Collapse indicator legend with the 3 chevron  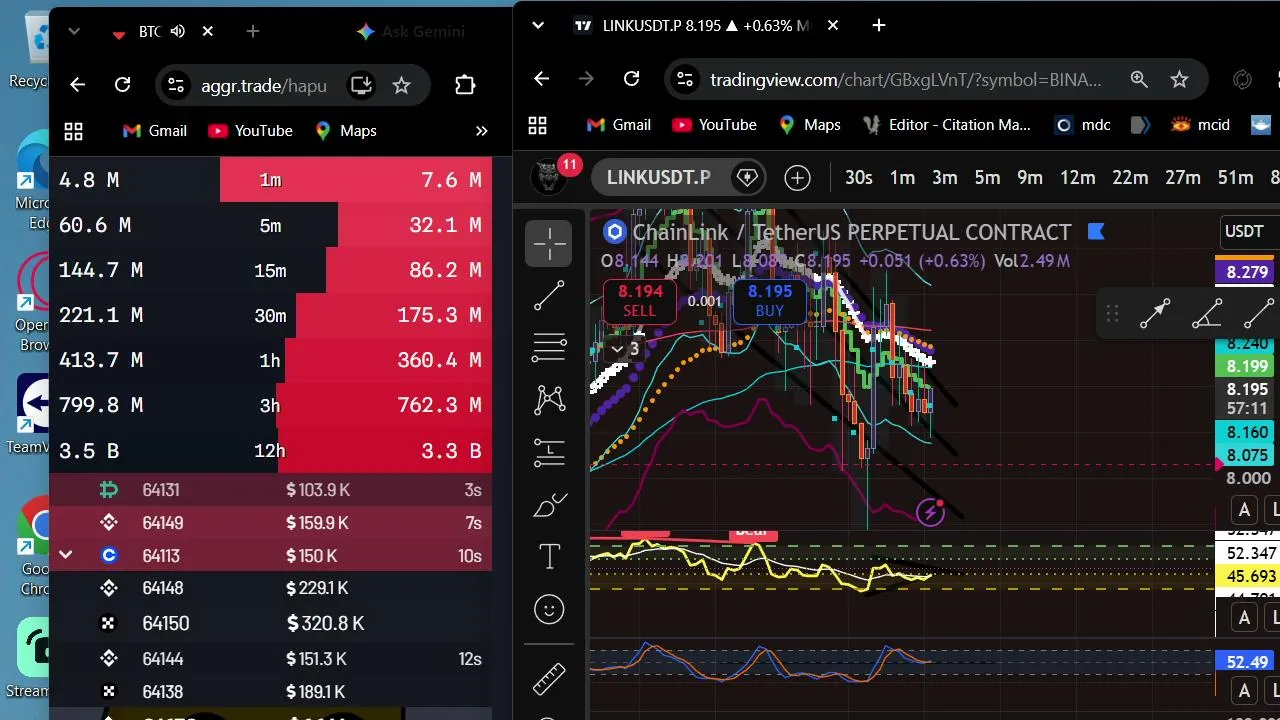626,349
